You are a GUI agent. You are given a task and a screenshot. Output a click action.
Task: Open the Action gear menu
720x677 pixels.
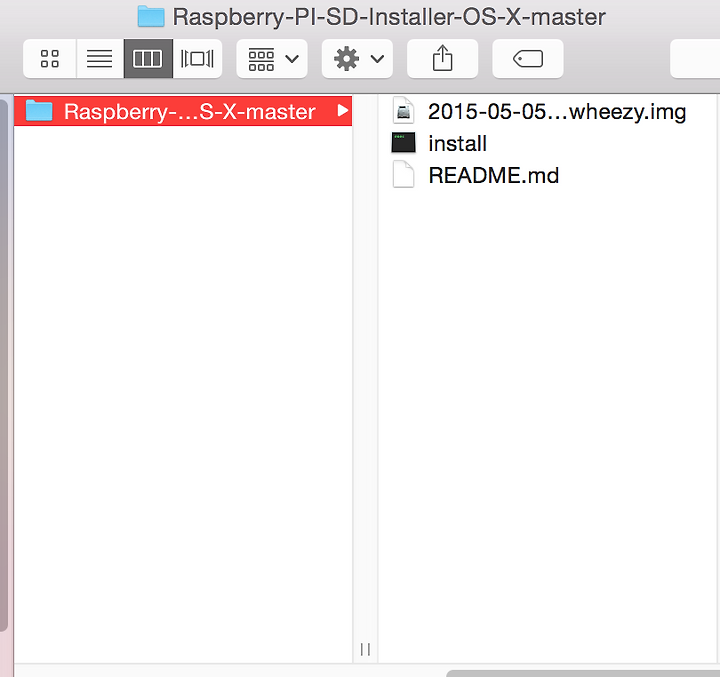tap(357, 59)
